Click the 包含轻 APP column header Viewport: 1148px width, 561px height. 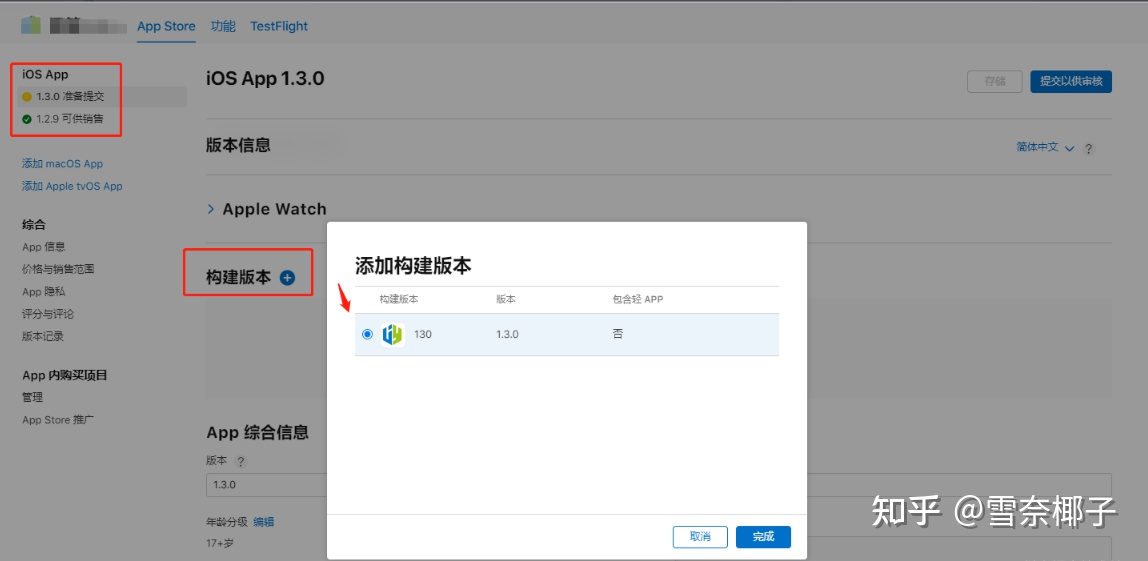click(638, 300)
